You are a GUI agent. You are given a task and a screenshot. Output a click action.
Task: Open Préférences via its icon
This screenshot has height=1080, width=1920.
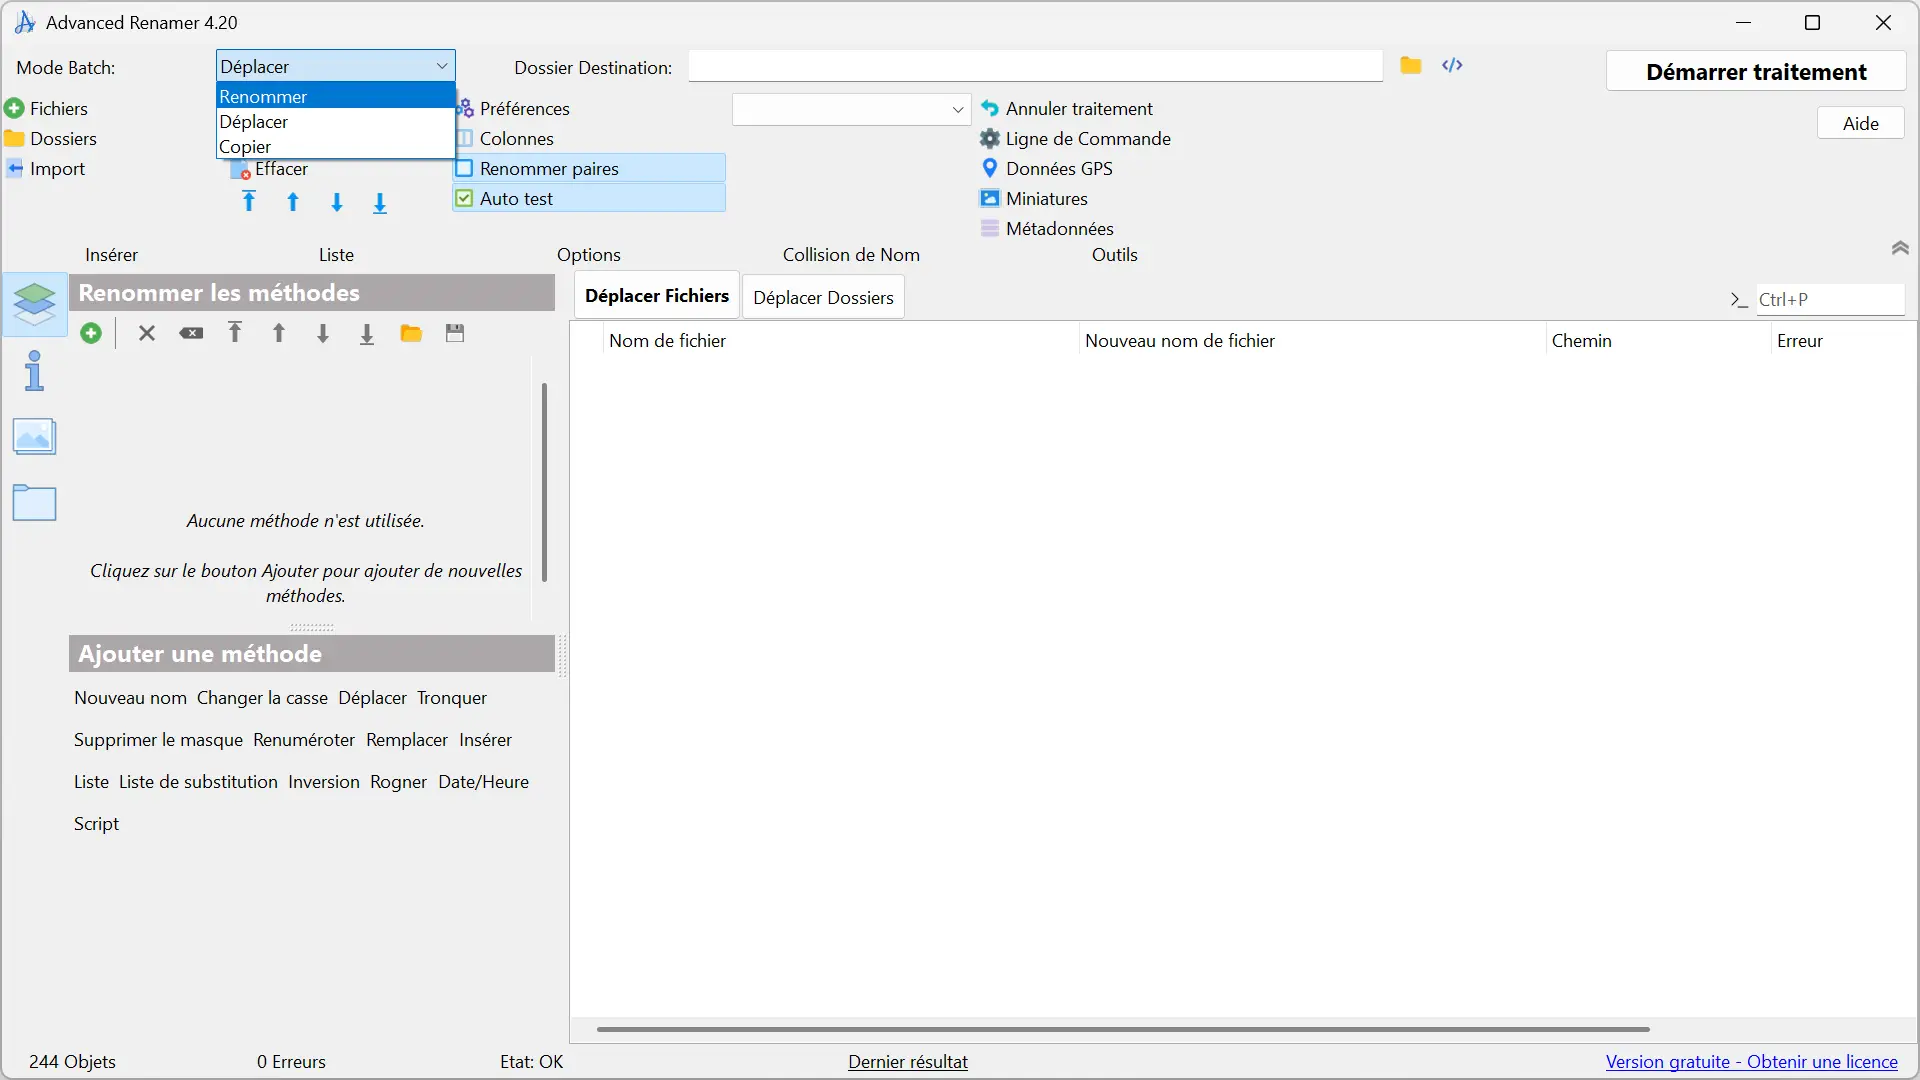click(465, 108)
